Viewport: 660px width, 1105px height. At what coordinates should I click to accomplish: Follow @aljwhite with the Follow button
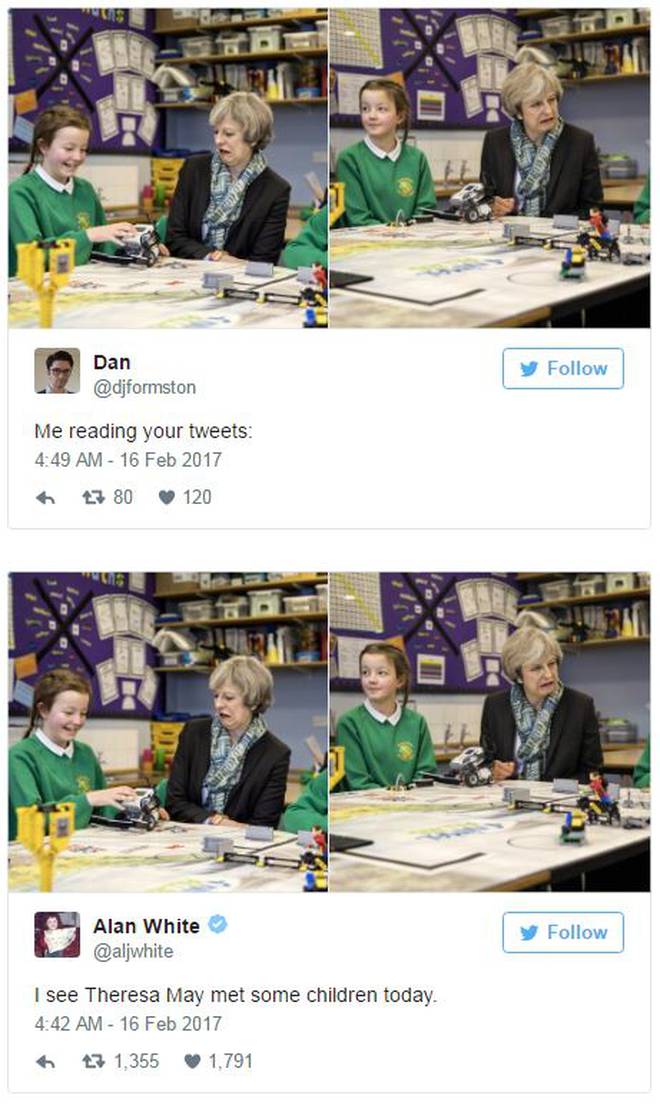(x=563, y=932)
